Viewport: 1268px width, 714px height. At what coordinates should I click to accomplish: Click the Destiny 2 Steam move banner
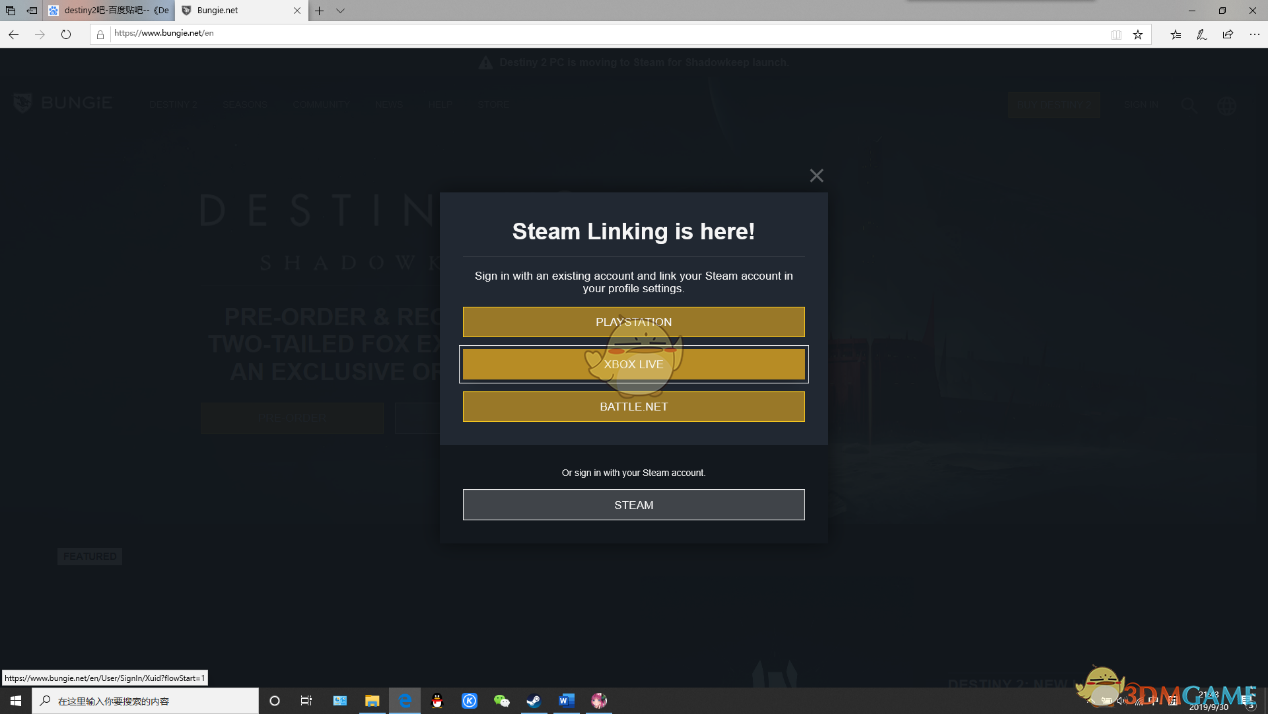pos(634,62)
